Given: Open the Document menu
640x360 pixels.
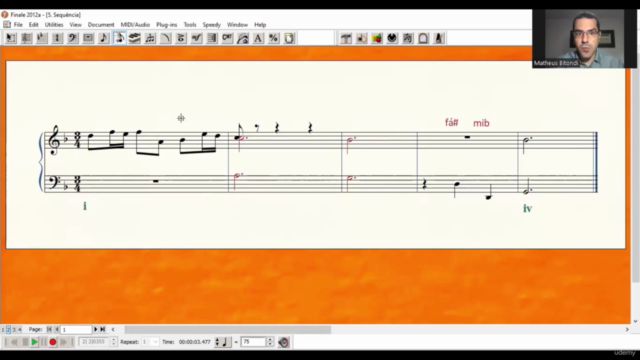Looking at the screenshot, I should pyautogui.click(x=101, y=24).
